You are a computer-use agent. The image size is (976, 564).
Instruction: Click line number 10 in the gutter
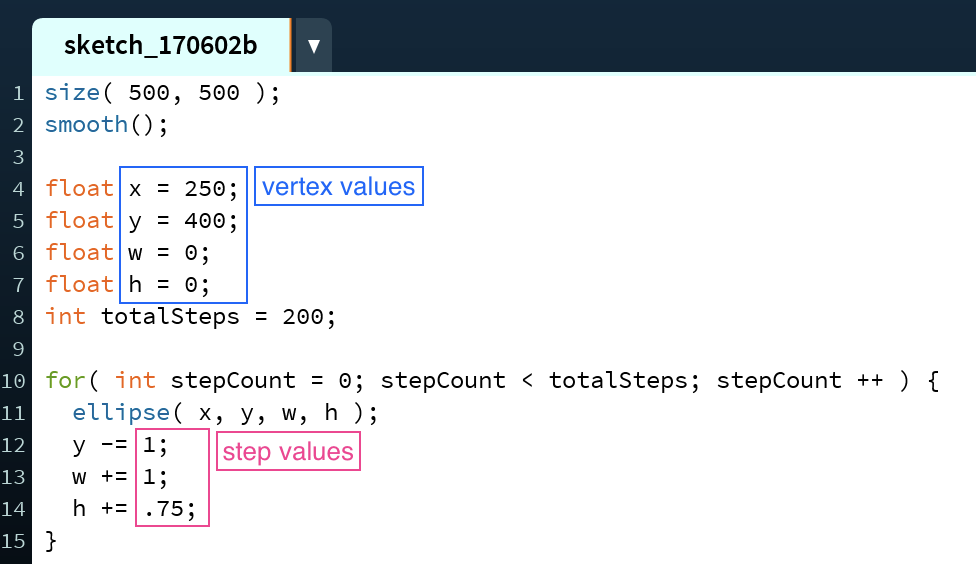pos(13,381)
